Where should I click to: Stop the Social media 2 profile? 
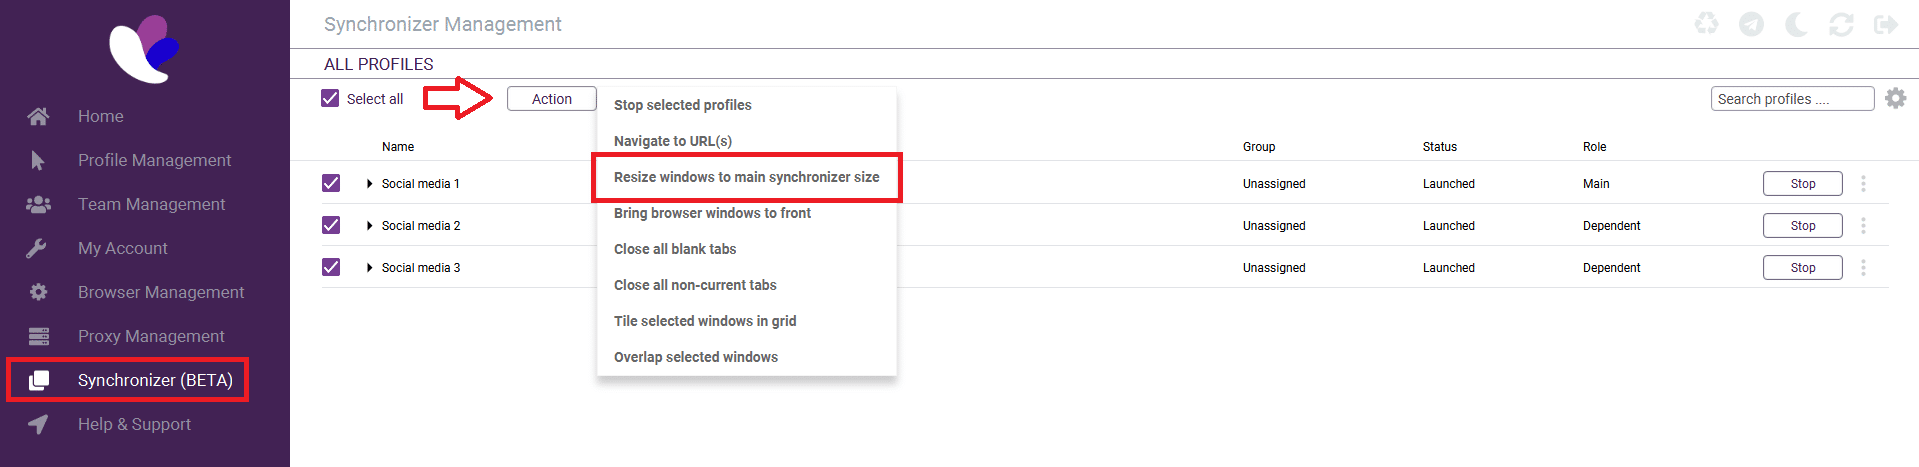[x=1802, y=226]
